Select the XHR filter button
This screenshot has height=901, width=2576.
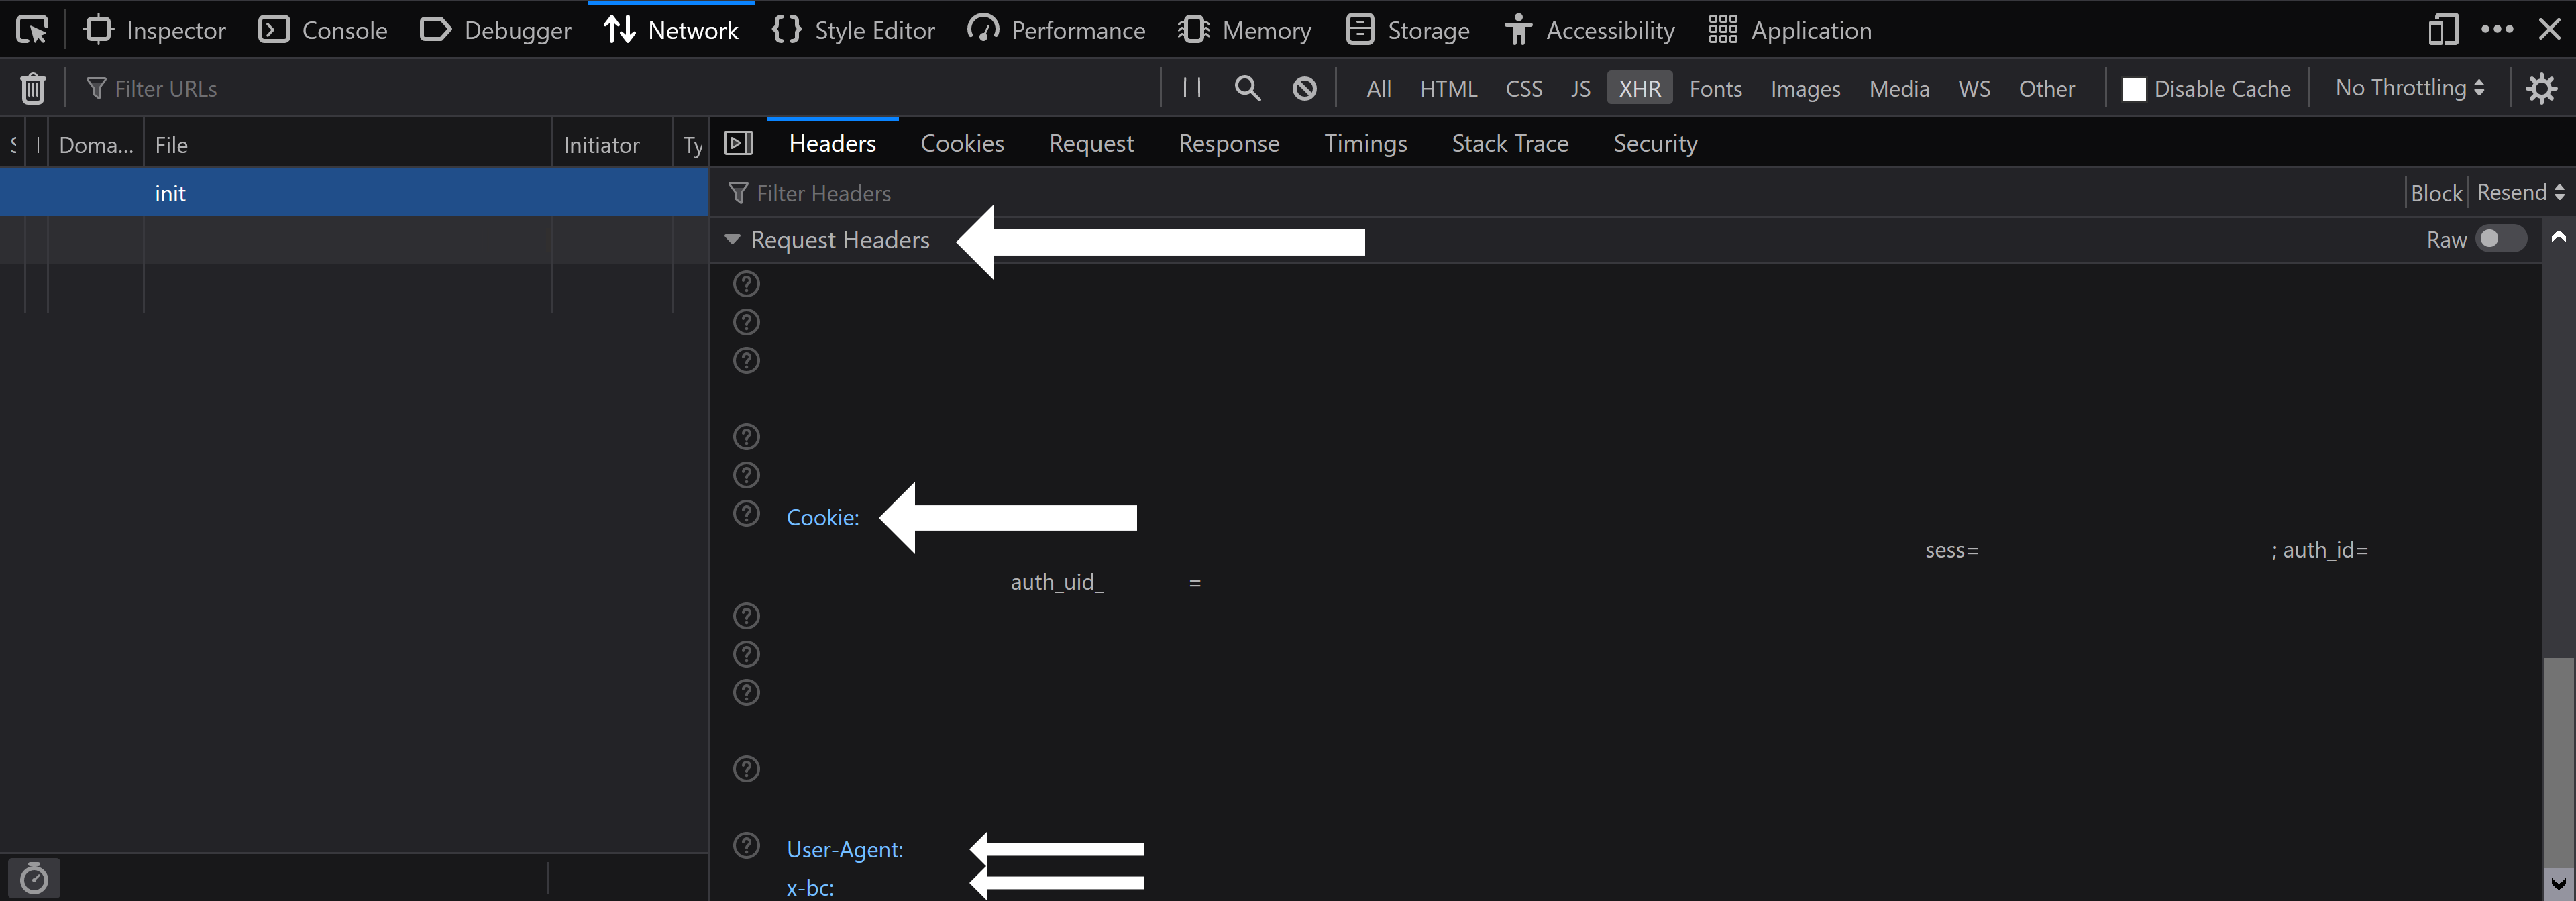(x=1639, y=88)
